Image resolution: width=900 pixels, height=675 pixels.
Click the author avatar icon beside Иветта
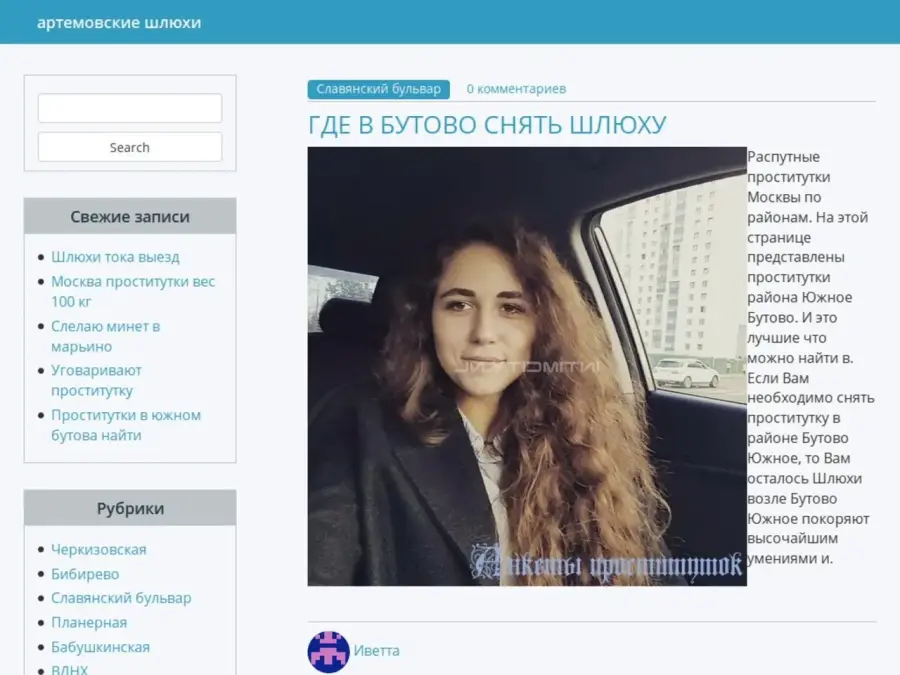click(328, 651)
